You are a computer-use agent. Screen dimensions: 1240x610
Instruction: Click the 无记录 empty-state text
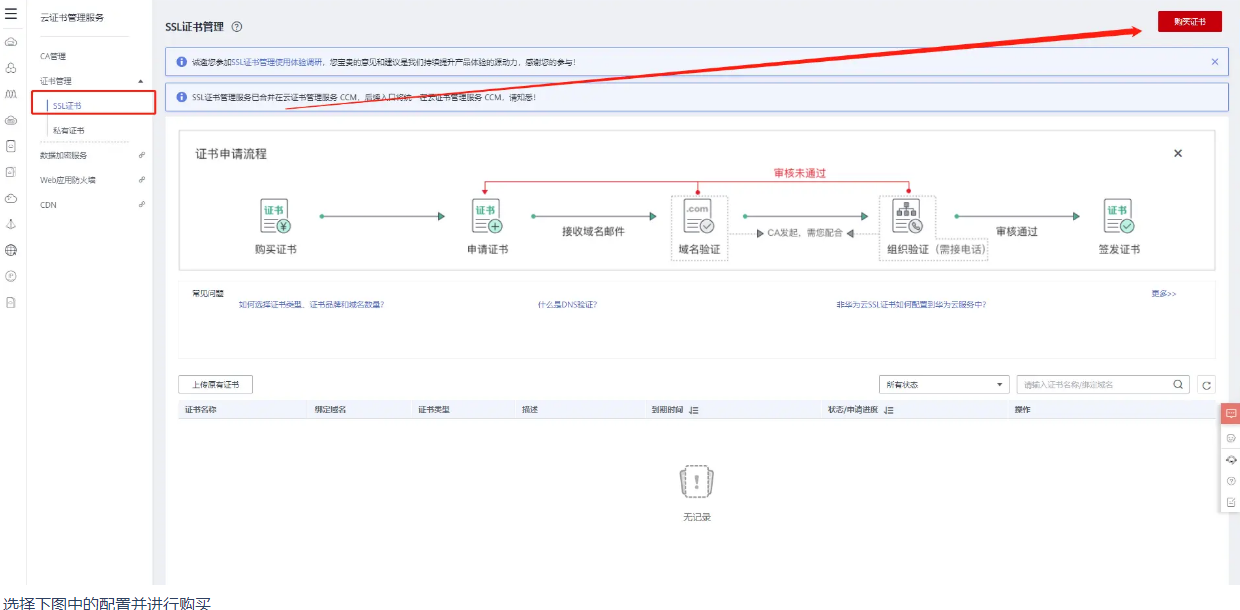coord(696,517)
